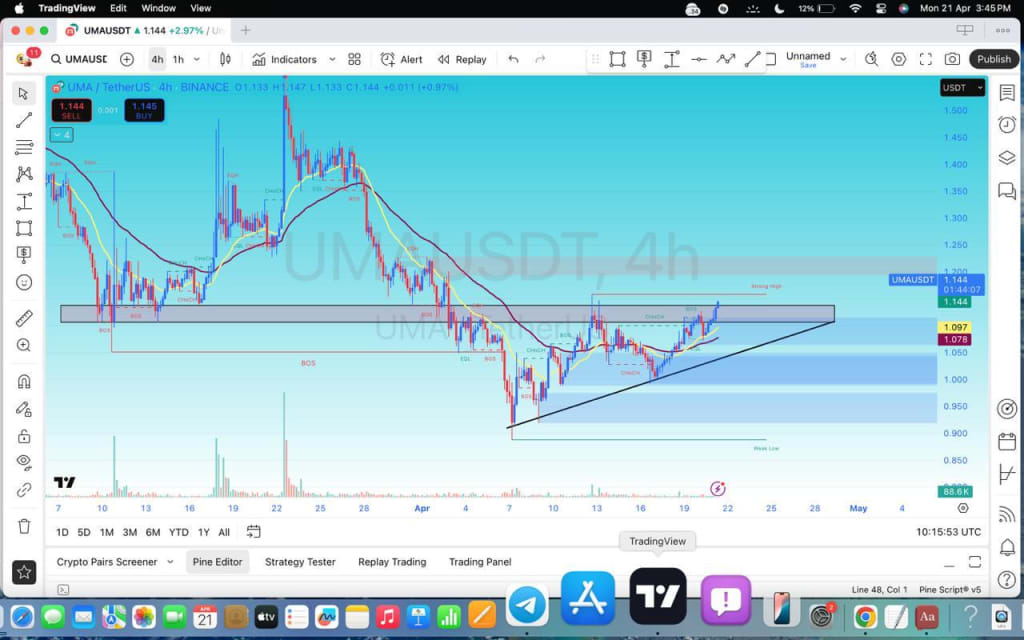This screenshot has height=640, width=1024.
Task: Open the indicator templates grid icon
Action: (x=355, y=59)
